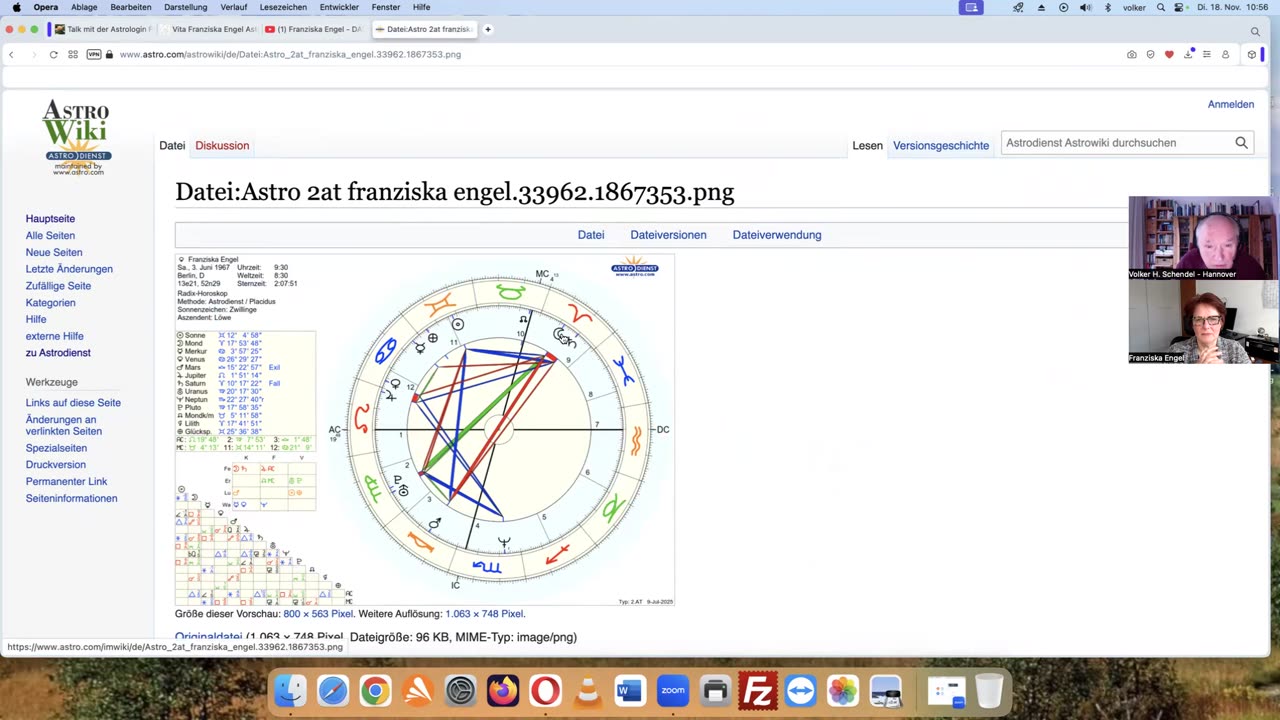
Task: Click zu Astrodienst sidebar link
Action: [x=58, y=353]
